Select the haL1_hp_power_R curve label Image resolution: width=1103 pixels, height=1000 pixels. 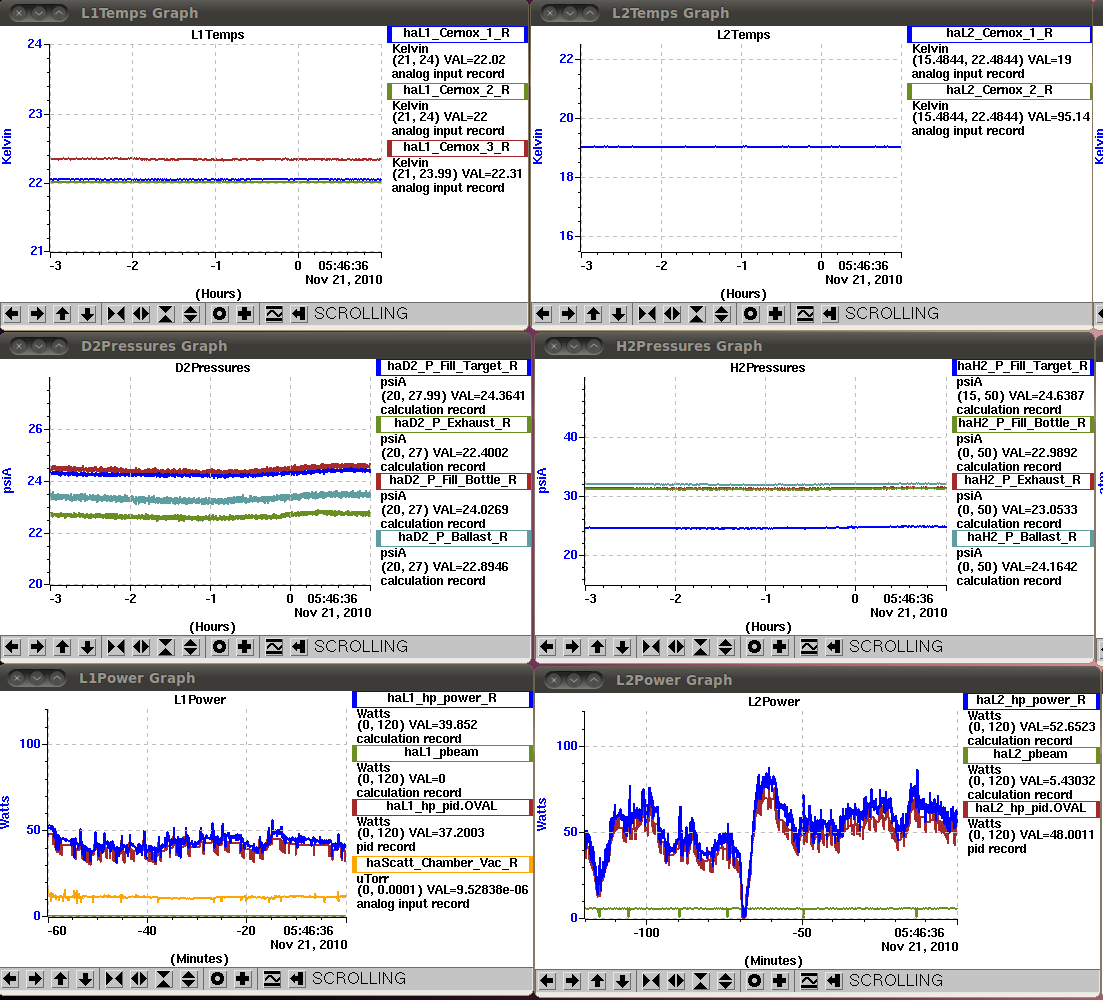coord(442,698)
